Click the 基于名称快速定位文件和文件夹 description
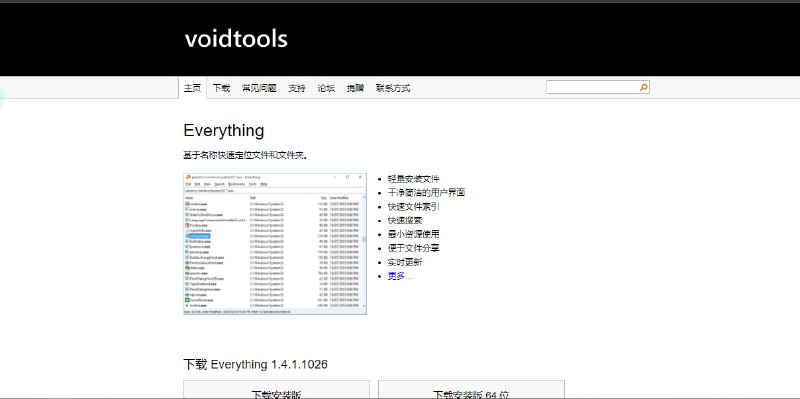The height and width of the screenshot is (399, 800). click(x=245, y=155)
